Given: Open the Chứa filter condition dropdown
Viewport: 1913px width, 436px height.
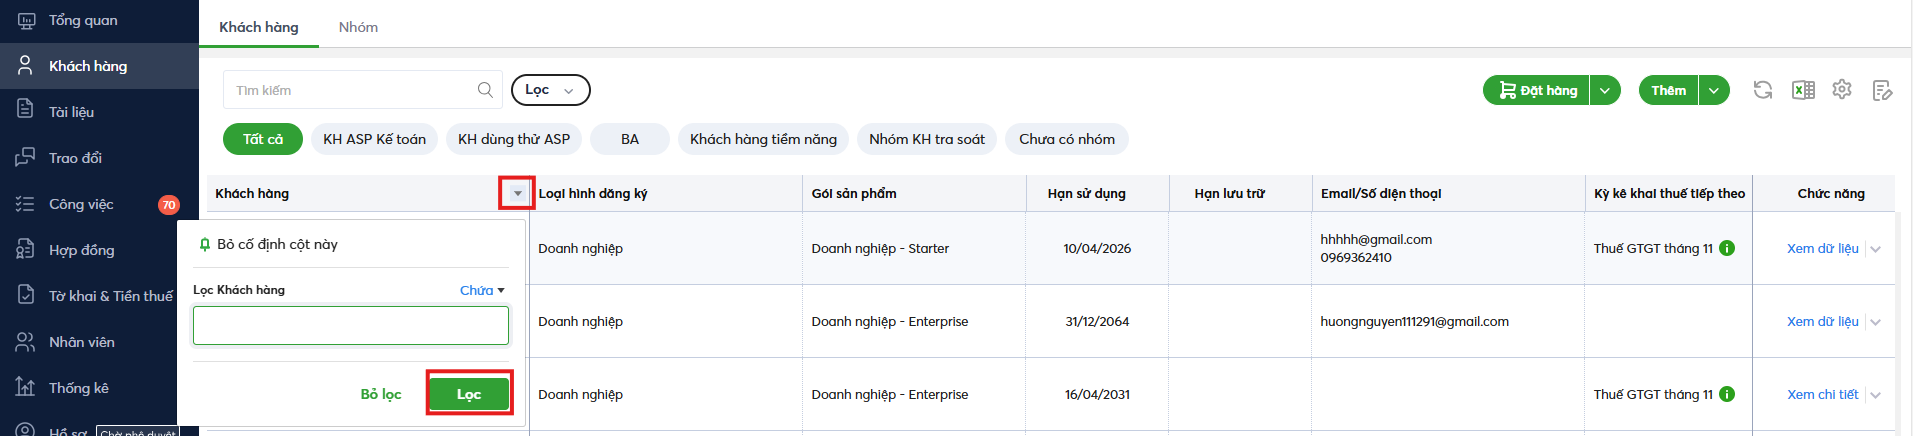Looking at the screenshot, I should point(482,290).
